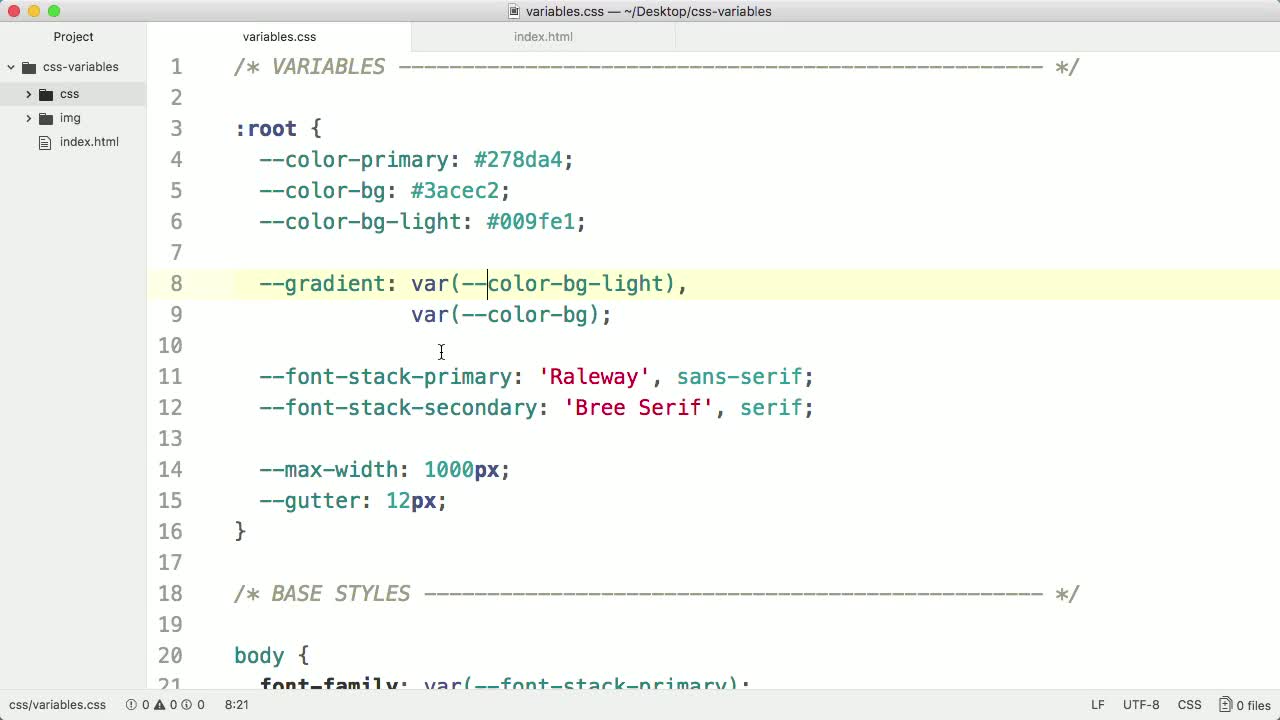This screenshot has width=1280, height=720.
Task: Expand the css folder chevron
Action: coord(28,94)
